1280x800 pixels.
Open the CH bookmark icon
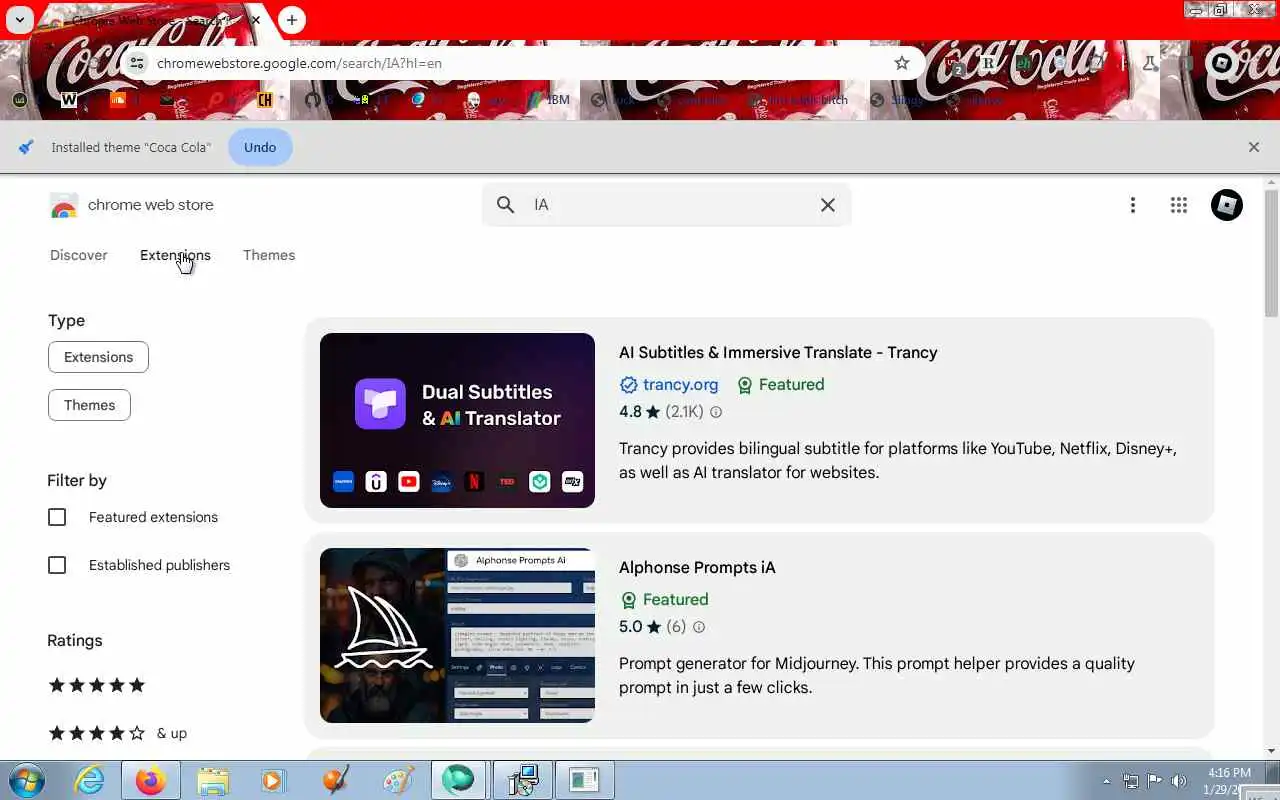tap(265, 100)
